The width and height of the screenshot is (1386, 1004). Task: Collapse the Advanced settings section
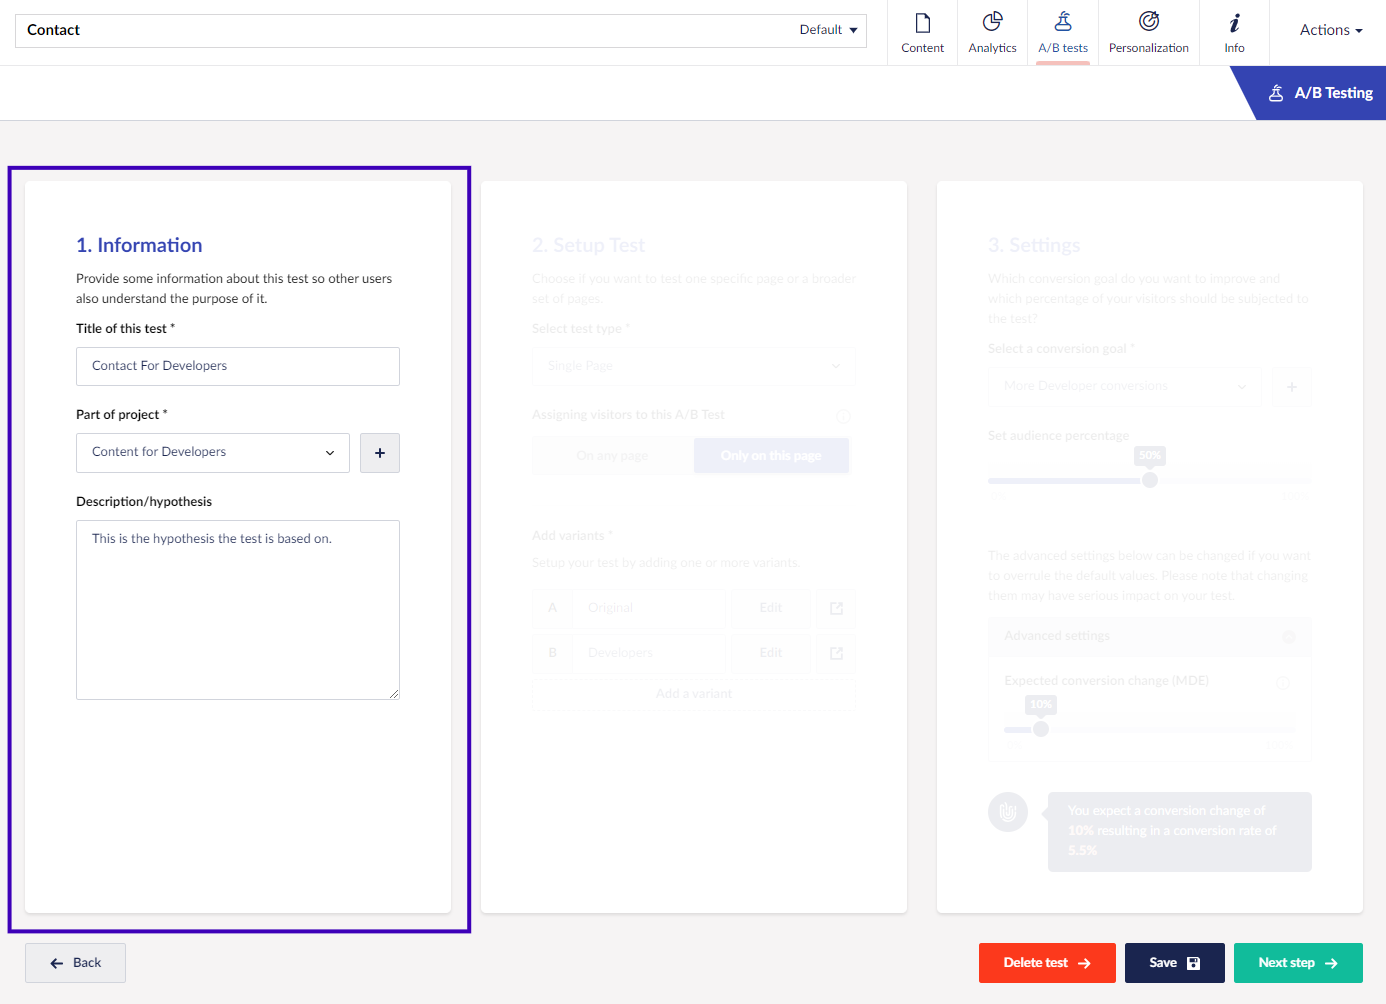(1288, 637)
